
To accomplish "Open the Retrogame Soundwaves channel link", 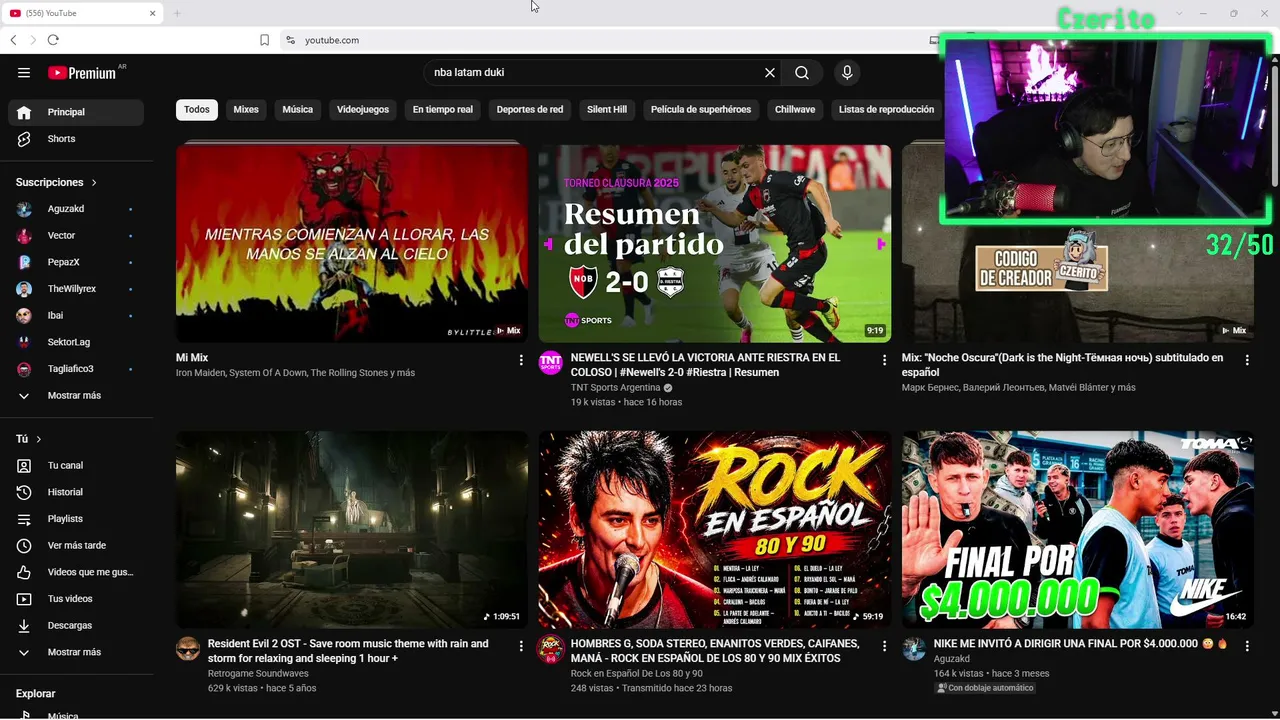I will (x=258, y=674).
